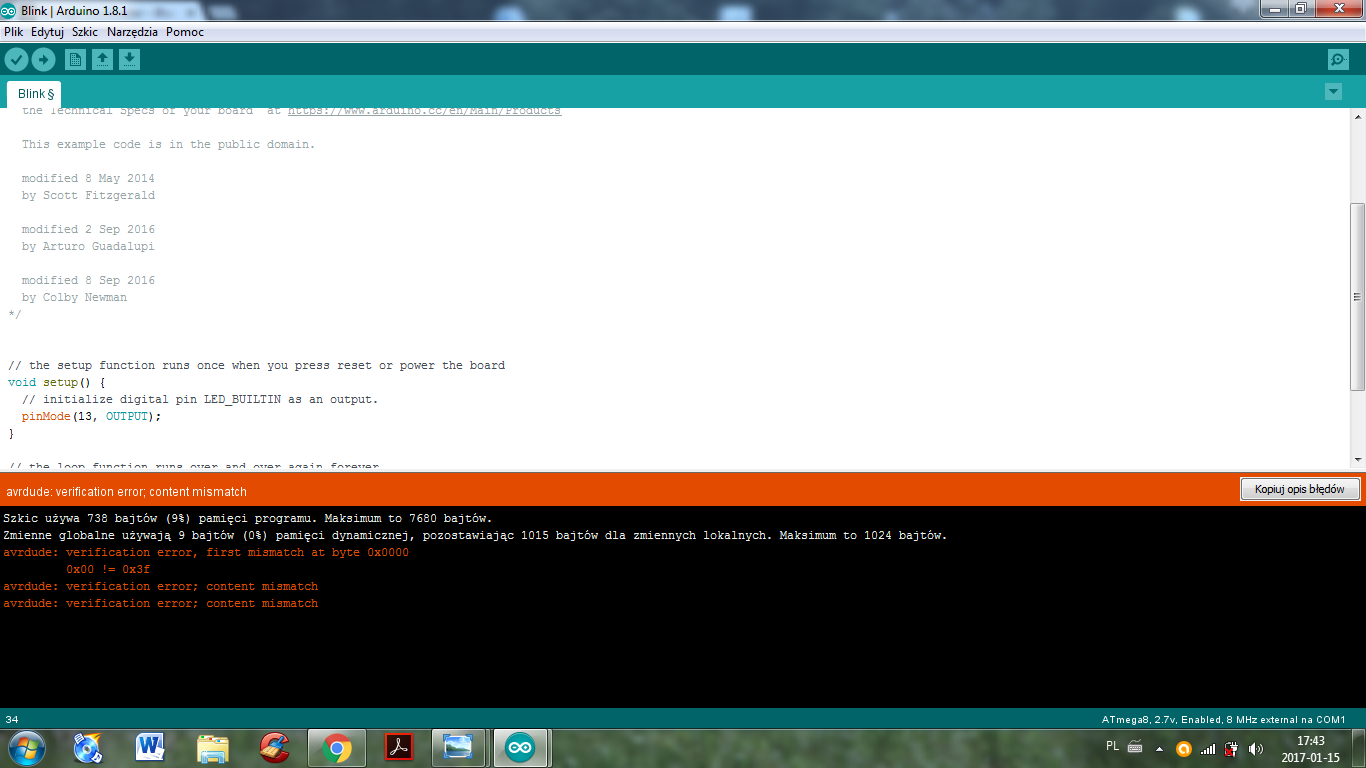Click the orange Avast tray icon
This screenshot has width=1366, height=768.
pos(1184,748)
